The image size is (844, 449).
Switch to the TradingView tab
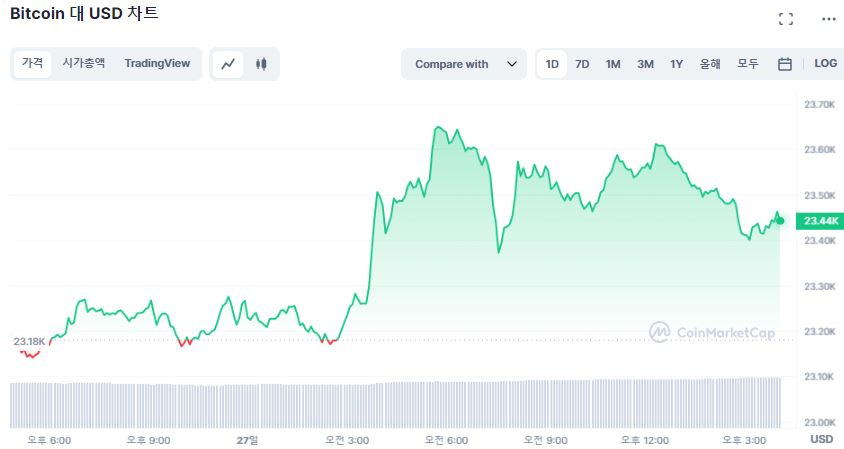pos(157,64)
